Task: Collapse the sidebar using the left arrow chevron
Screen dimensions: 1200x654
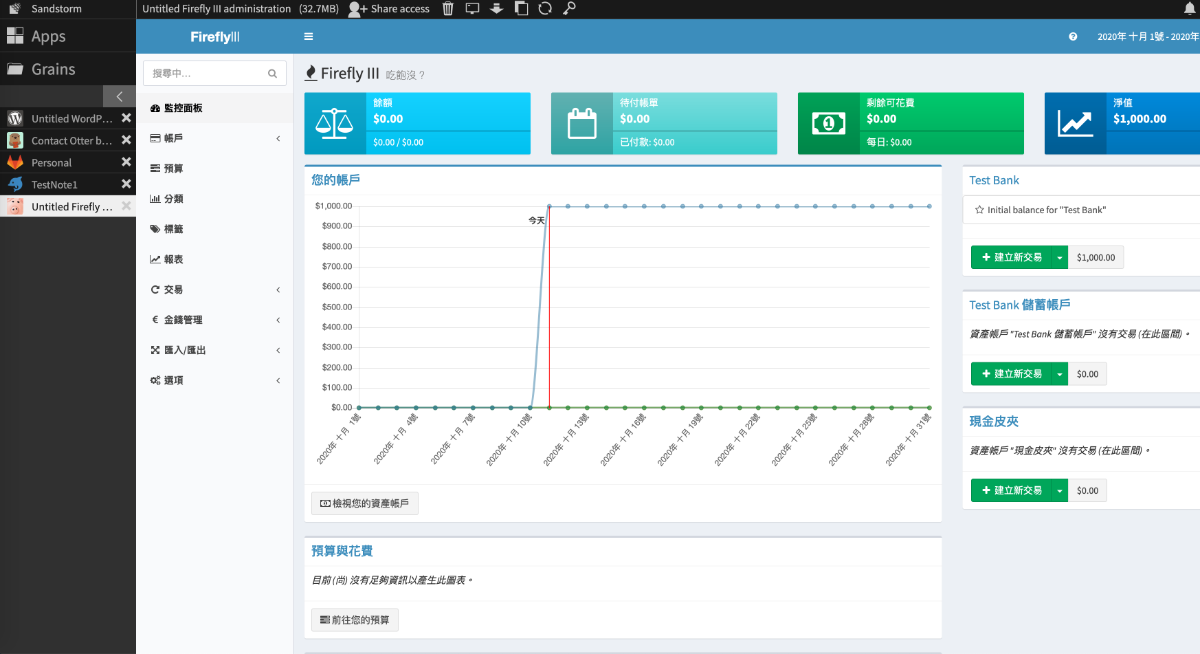Action: pyautogui.click(x=119, y=96)
